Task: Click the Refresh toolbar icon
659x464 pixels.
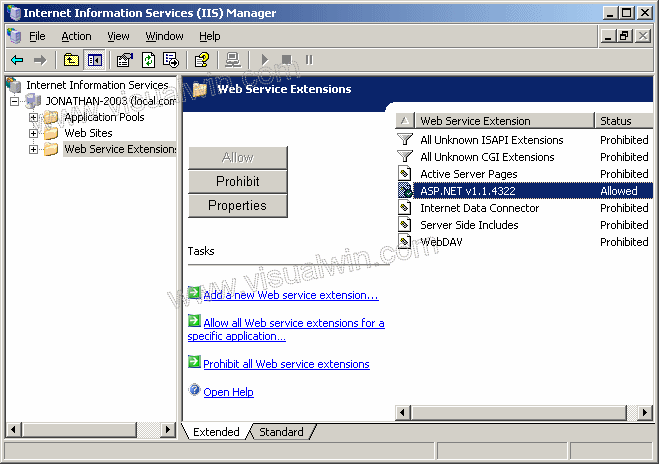Action: coord(150,60)
